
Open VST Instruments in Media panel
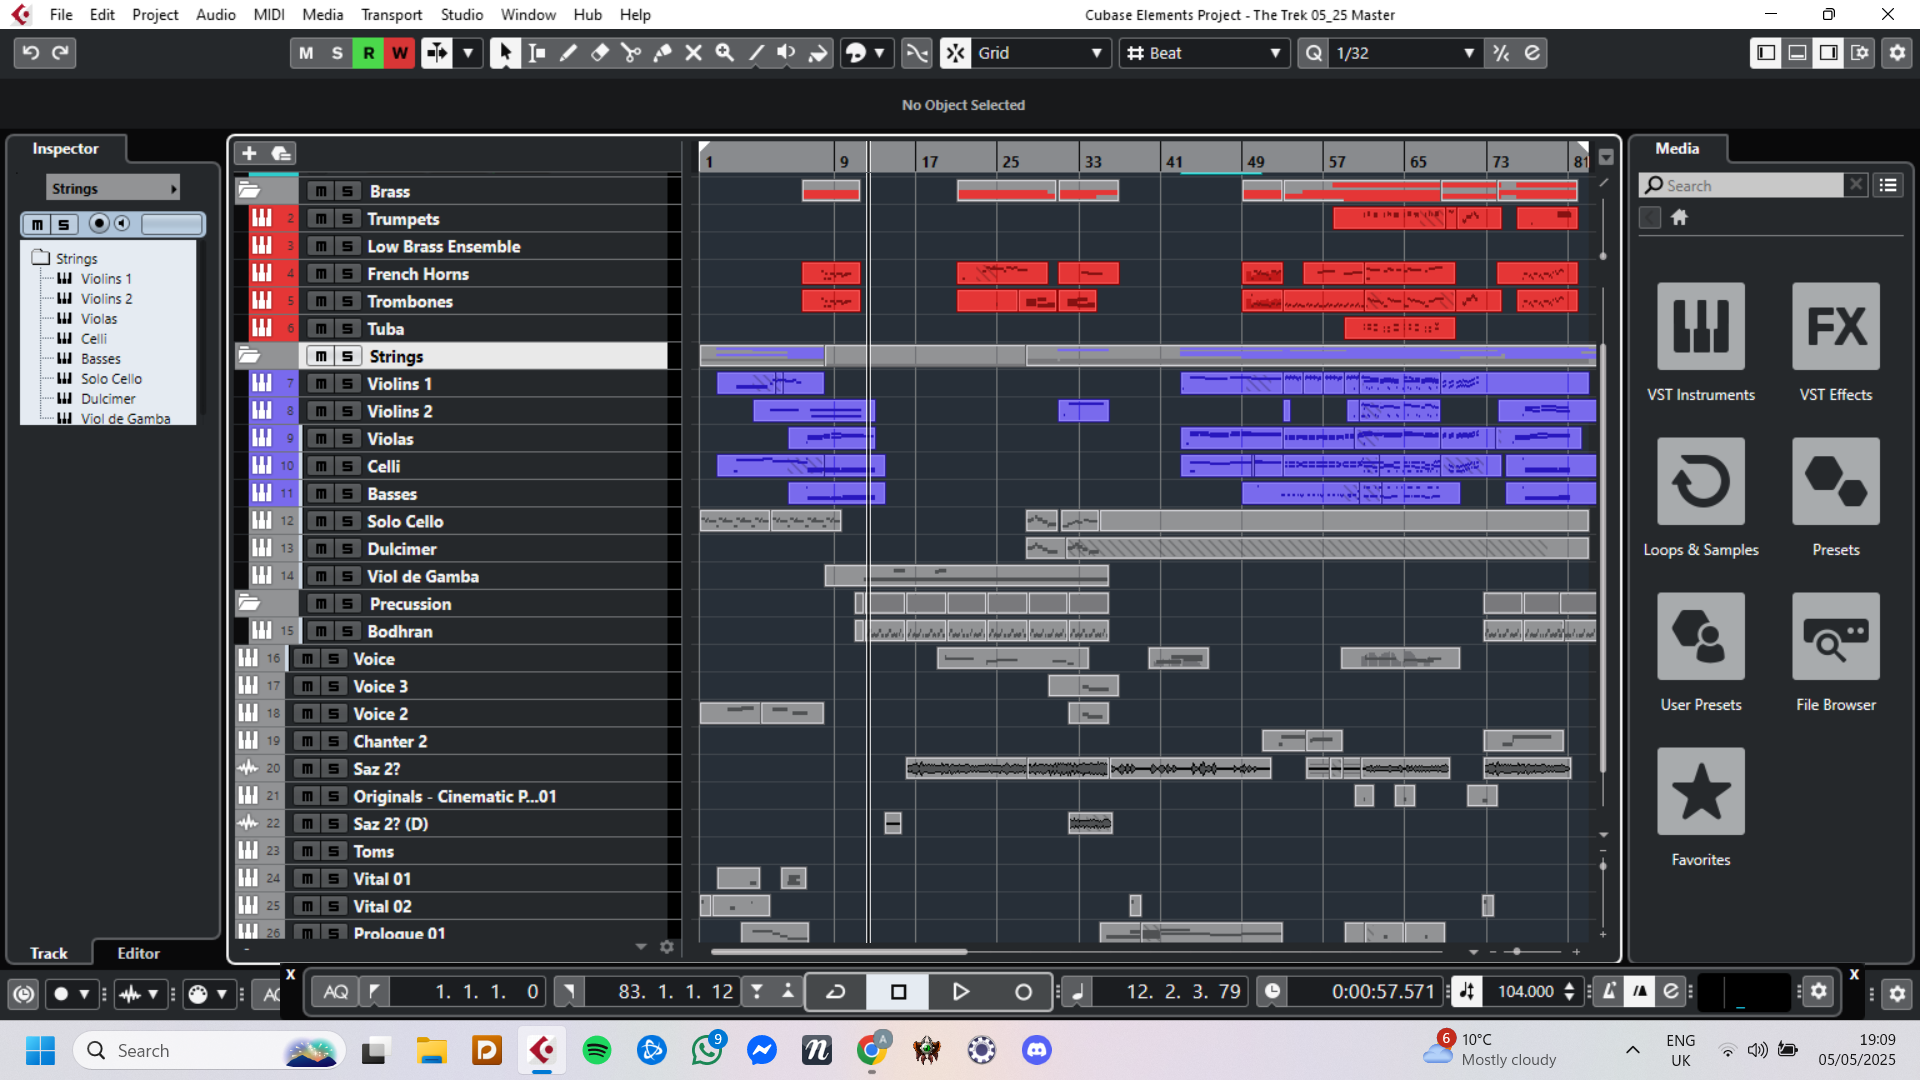[1700, 327]
